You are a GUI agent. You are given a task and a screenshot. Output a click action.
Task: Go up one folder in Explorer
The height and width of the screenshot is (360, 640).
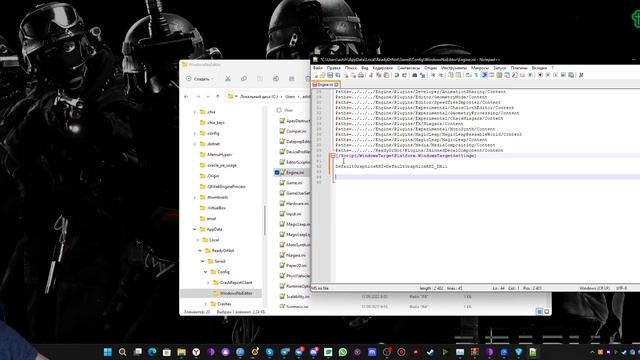click(x=218, y=97)
